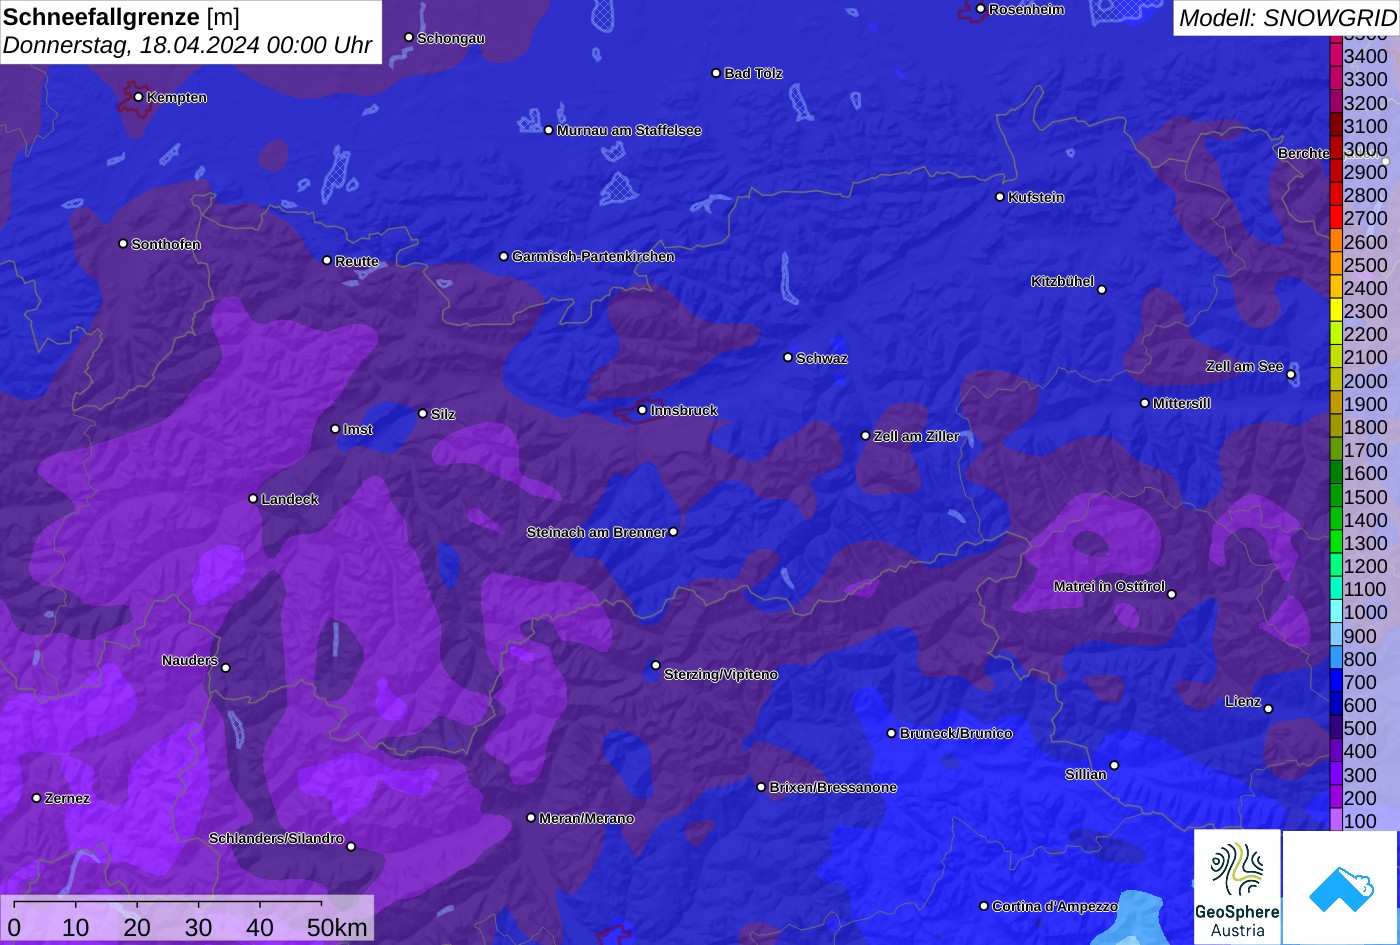Click the Mittersill marker dot
The height and width of the screenshot is (945, 1400).
pos(1145,403)
